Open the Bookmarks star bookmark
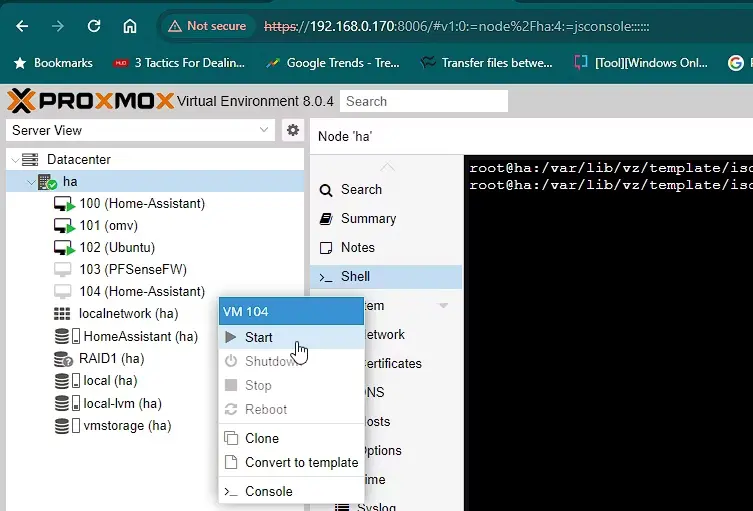Viewport: 753px width, 511px height. (53, 63)
